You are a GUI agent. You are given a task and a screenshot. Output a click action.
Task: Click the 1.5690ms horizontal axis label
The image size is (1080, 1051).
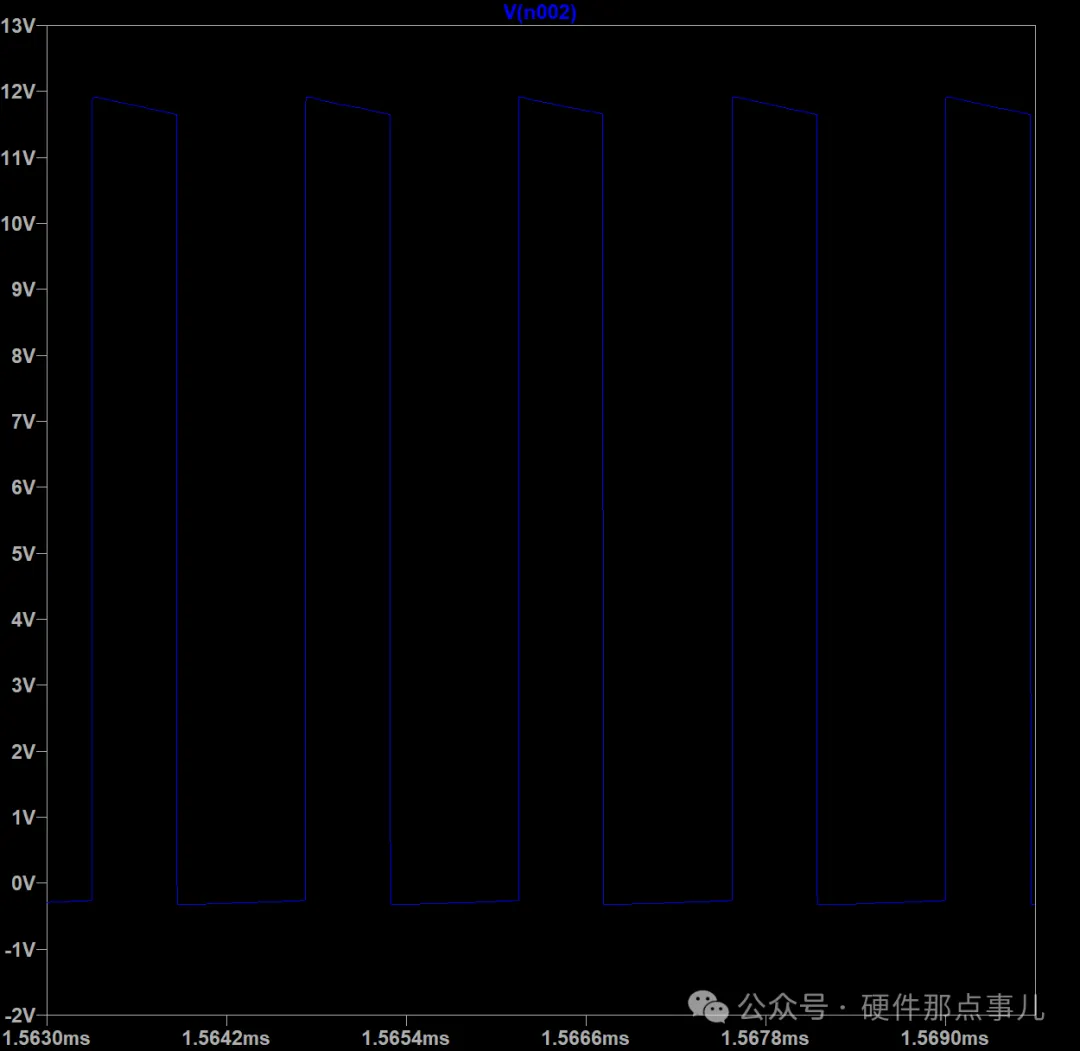[945, 1038]
